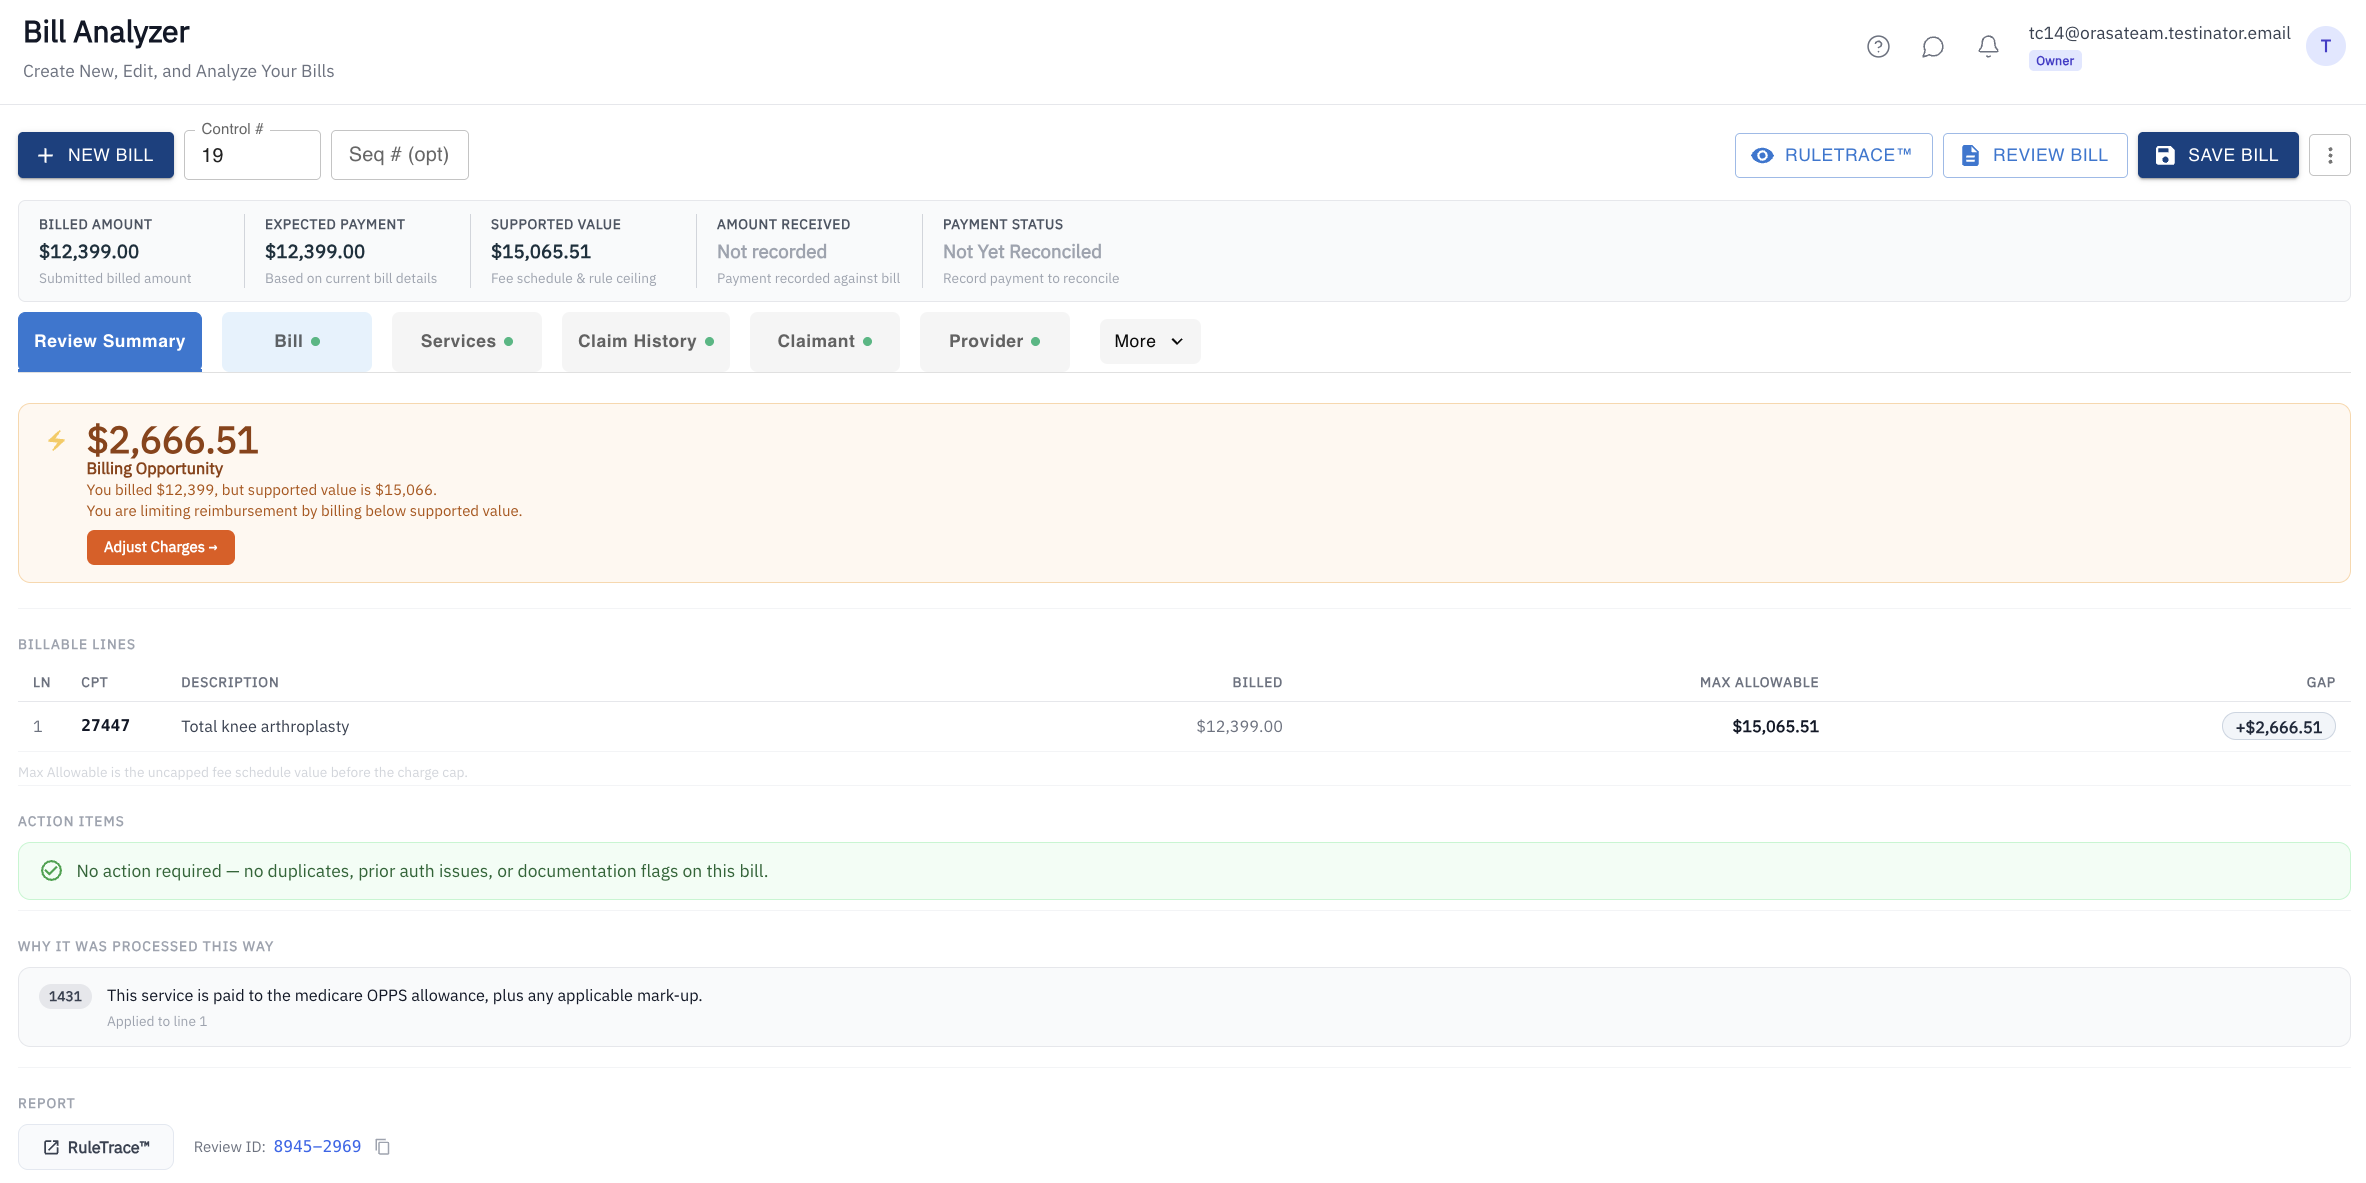
Task: Expand the More dropdown
Action: click(1150, 341)
